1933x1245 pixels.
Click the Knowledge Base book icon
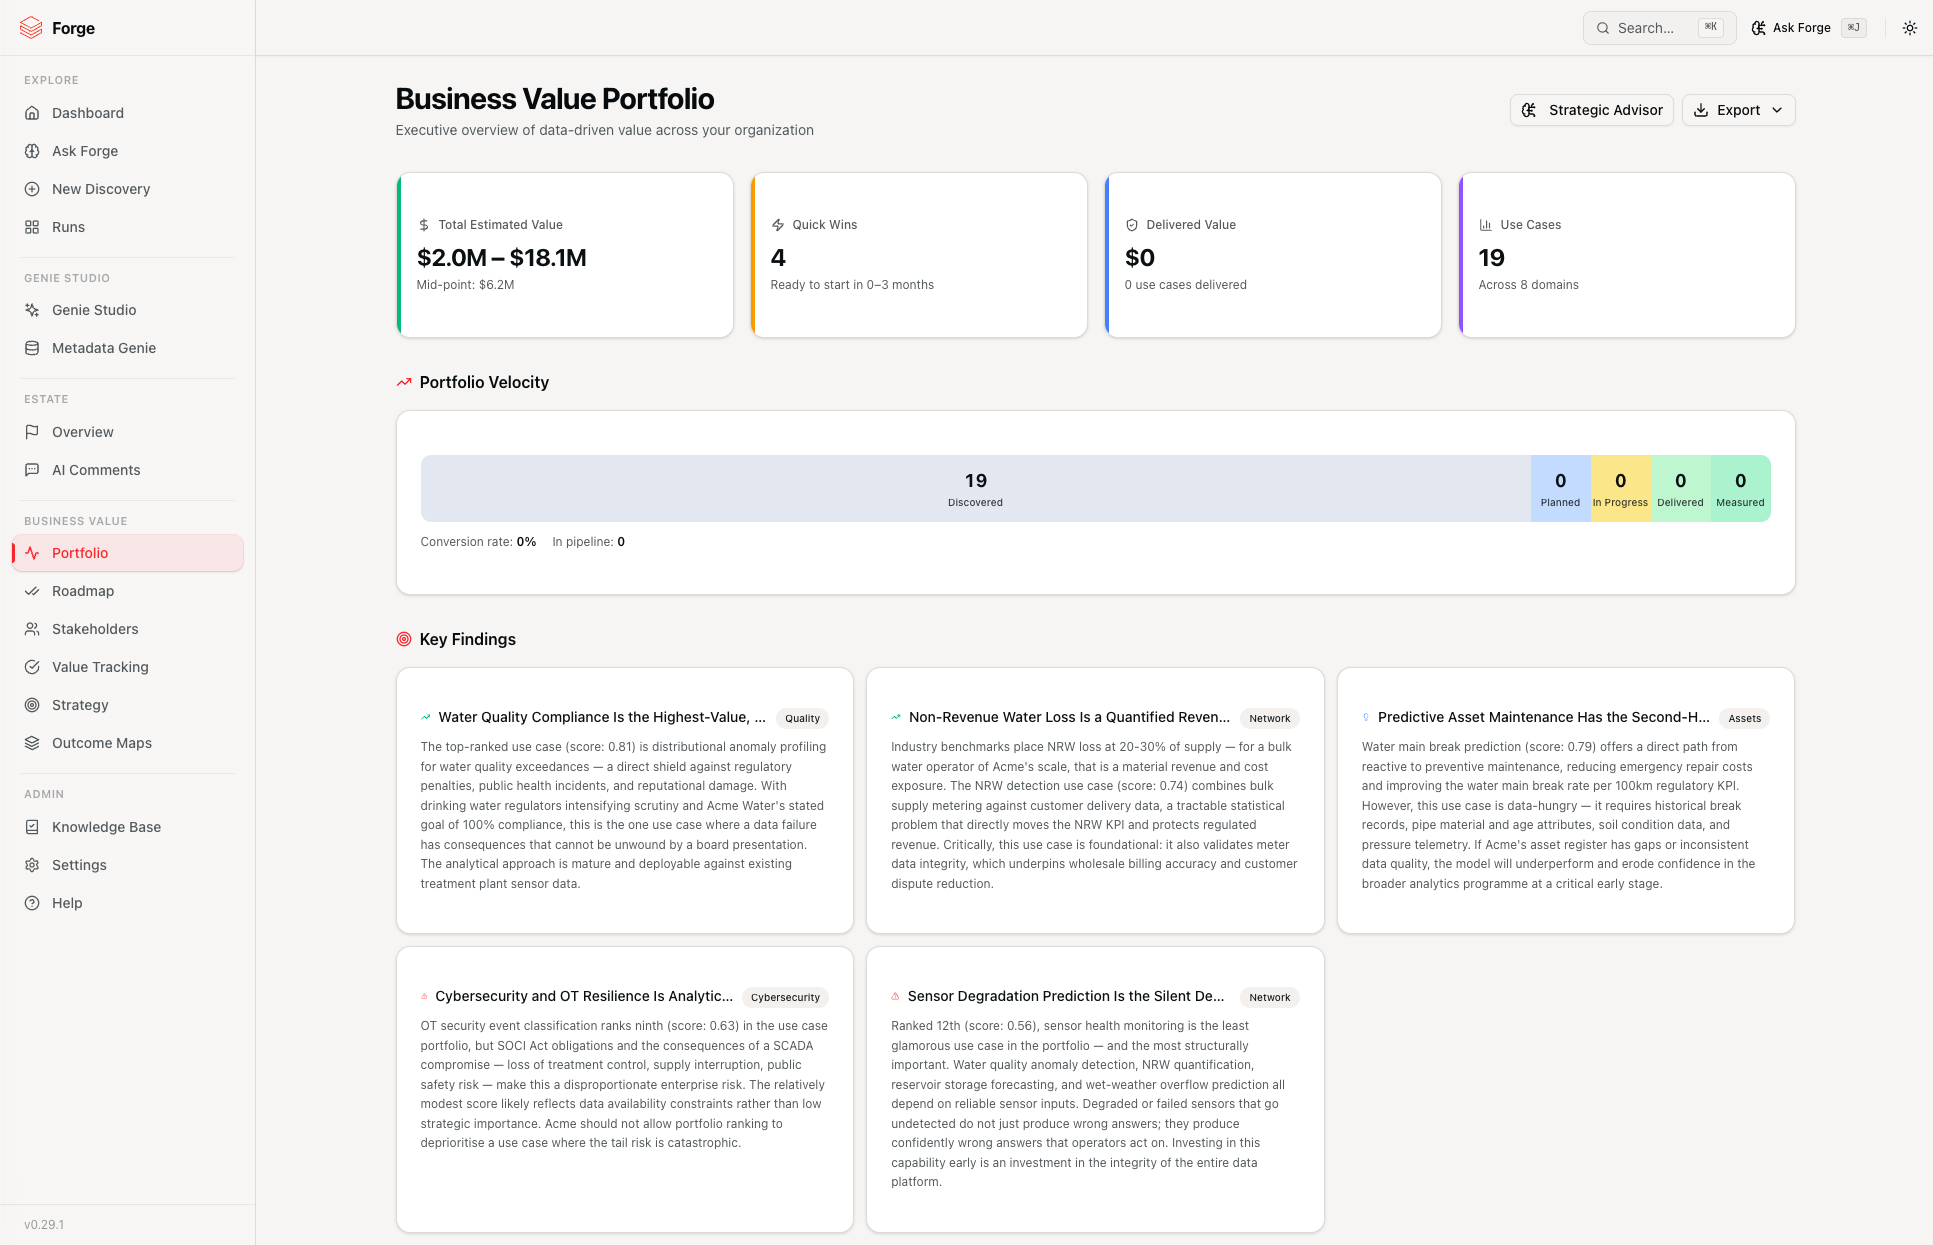pos(32,827)
